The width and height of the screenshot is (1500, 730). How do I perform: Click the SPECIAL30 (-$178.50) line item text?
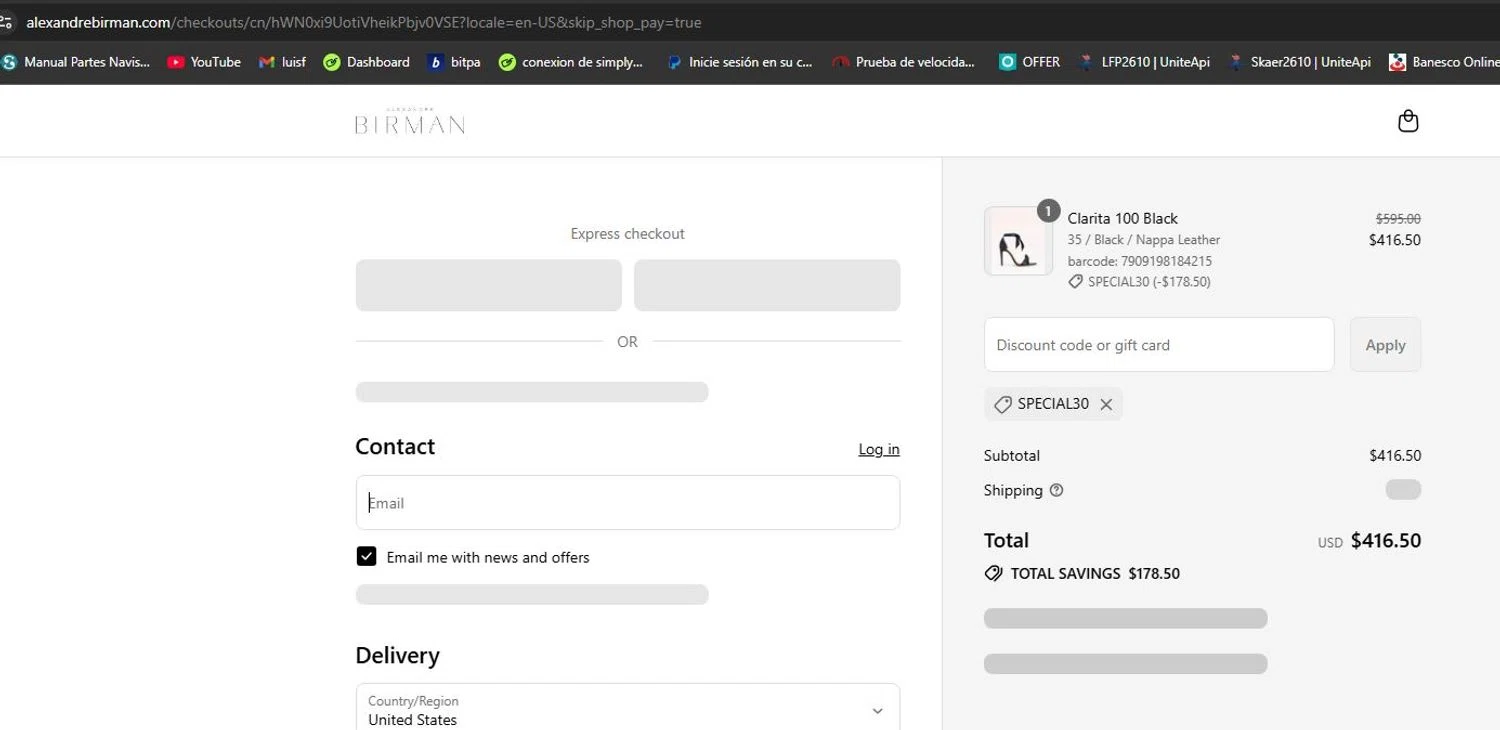1149,282
